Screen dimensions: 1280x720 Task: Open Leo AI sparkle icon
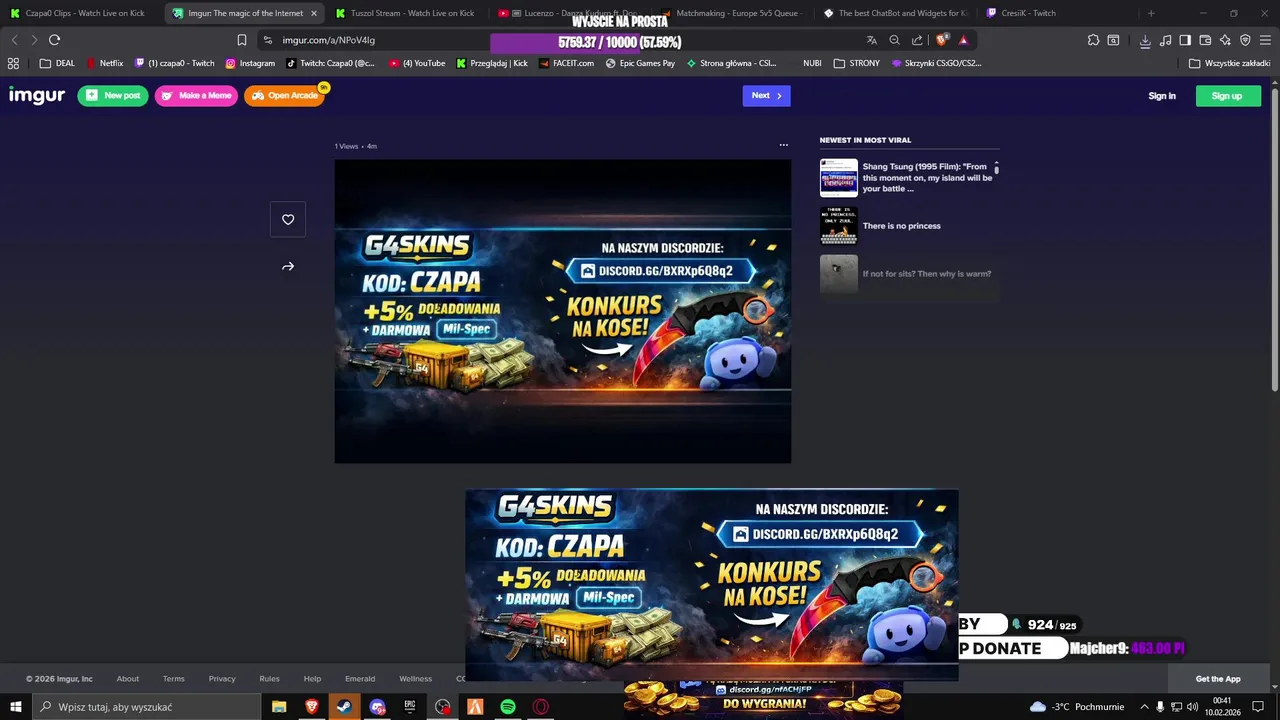1225,40
